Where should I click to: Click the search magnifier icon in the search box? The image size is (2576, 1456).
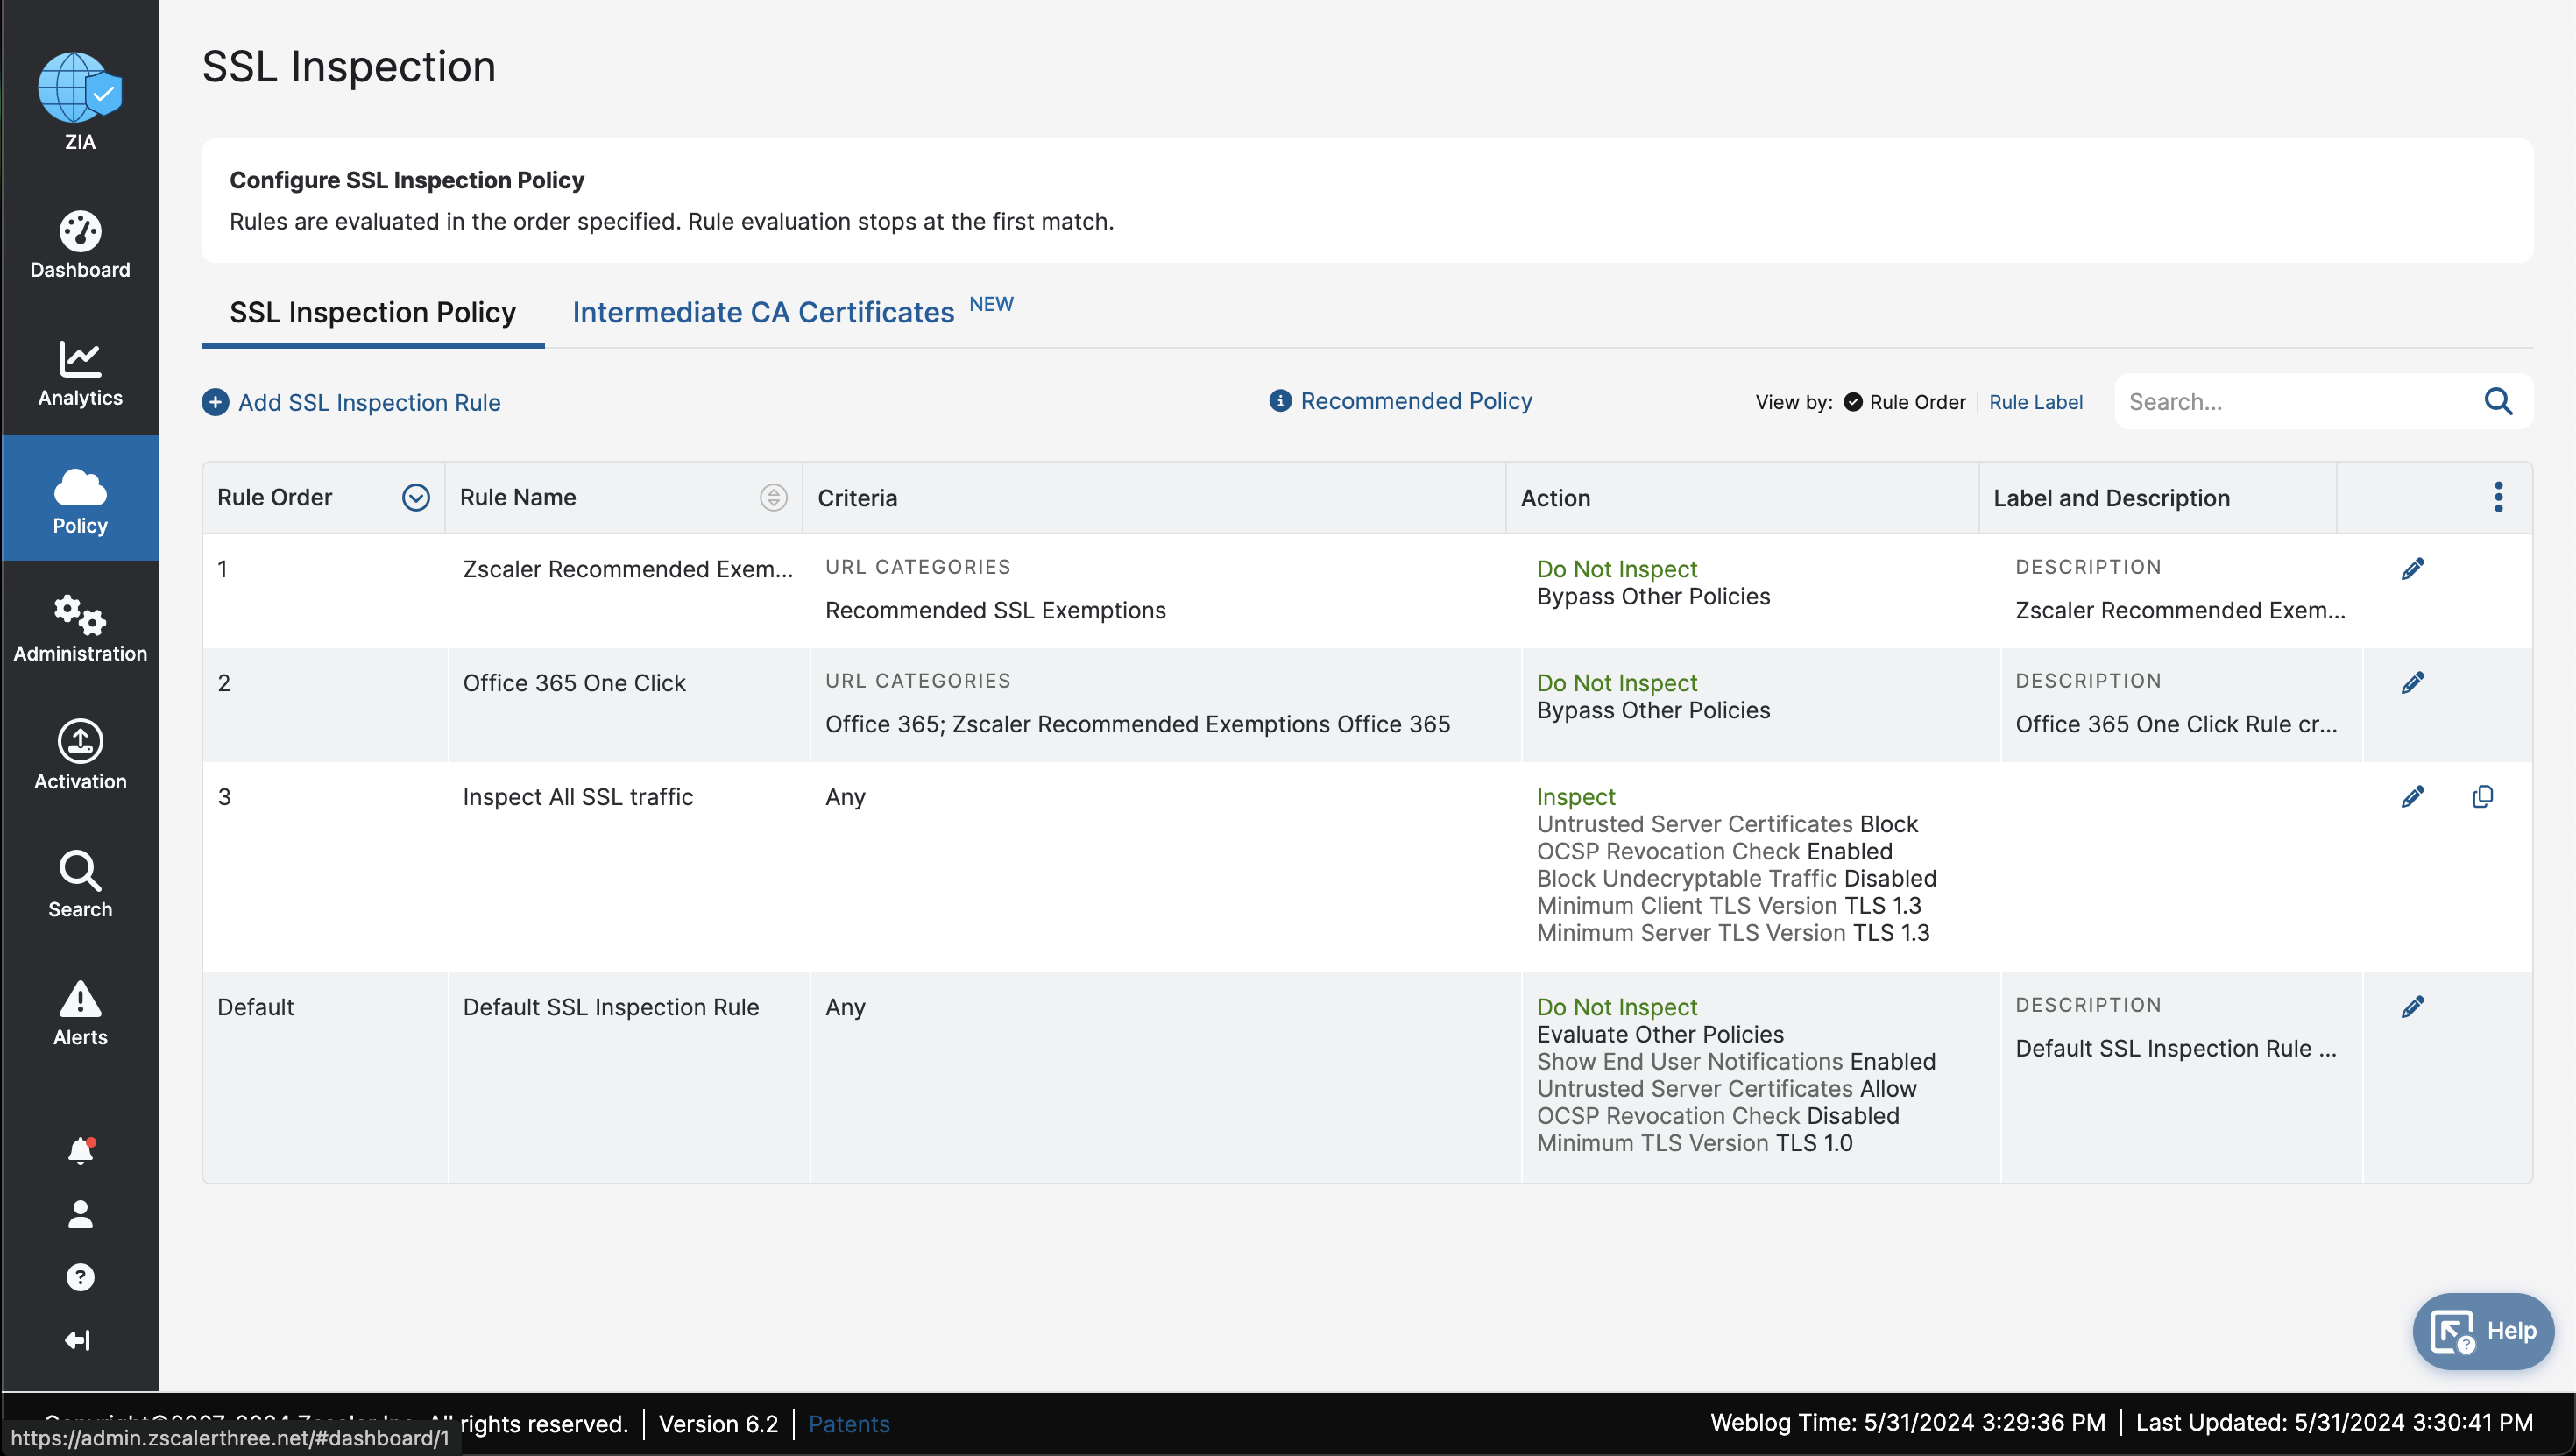pyautogui.click(x=2497, y=402)
